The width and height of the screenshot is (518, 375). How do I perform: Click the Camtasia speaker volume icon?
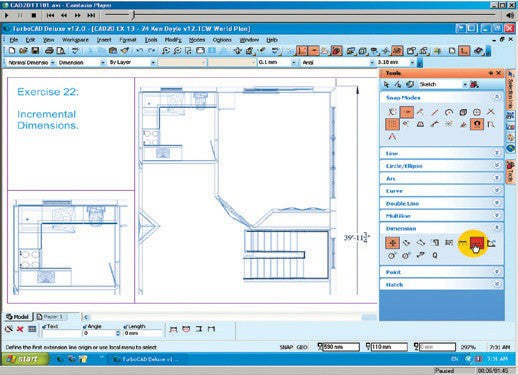pyautogui.click(x=510, y=15)
